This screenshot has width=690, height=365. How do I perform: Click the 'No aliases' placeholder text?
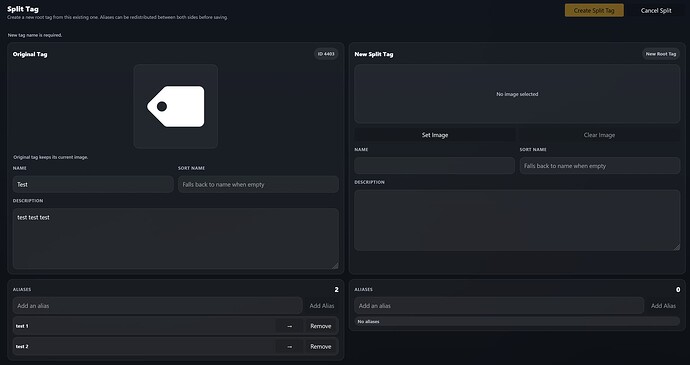pos(368,321)
